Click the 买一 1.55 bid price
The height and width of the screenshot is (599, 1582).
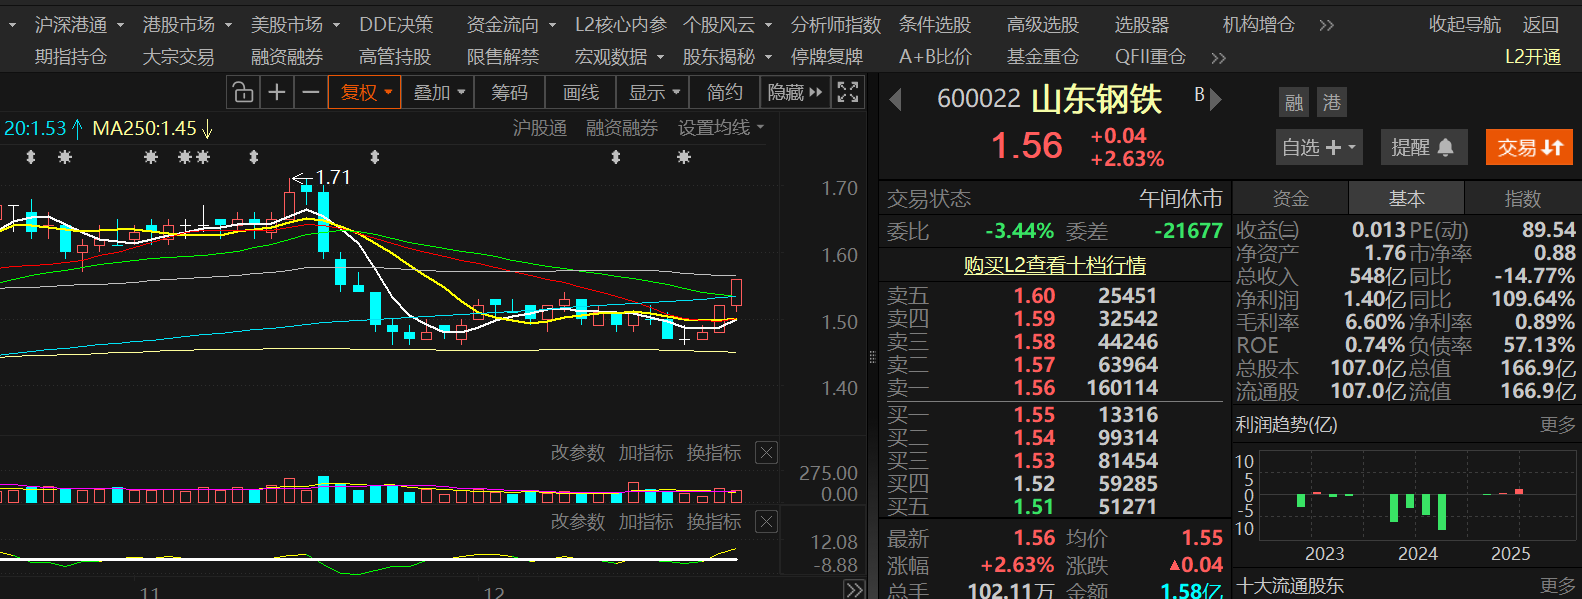click(1034, 415)
